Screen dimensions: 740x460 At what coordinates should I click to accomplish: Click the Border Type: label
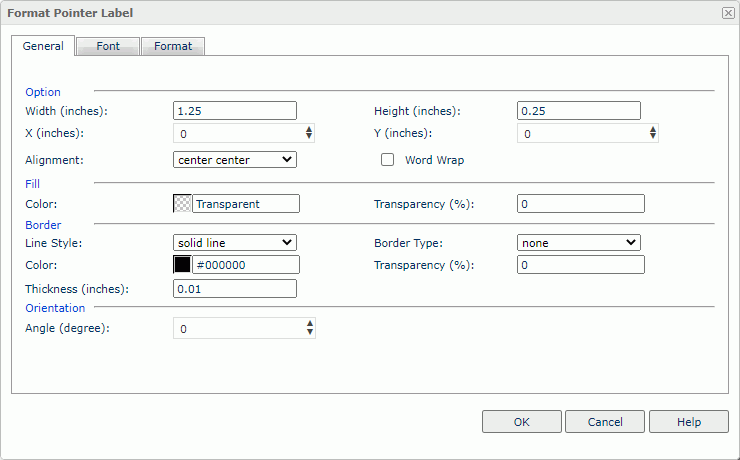(408, 243)
